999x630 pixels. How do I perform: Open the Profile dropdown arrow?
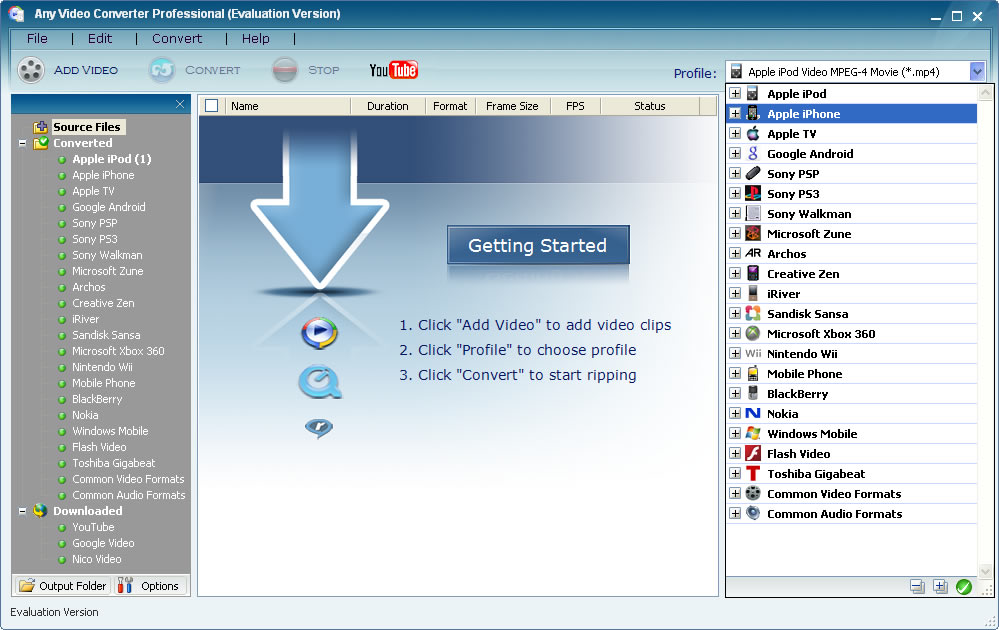click(977, 71)
